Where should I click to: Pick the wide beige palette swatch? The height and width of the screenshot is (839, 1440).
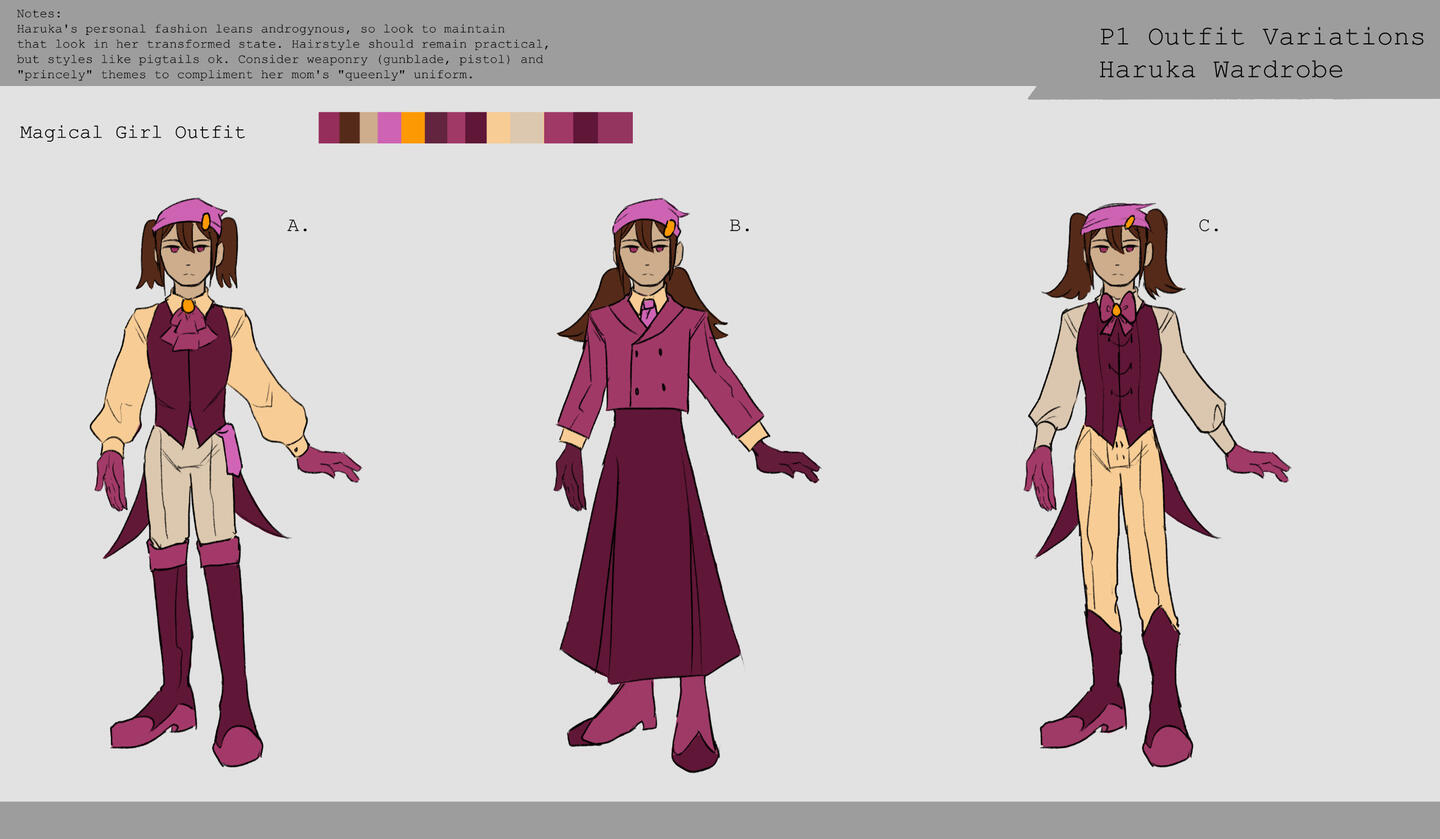click(527, 128)
